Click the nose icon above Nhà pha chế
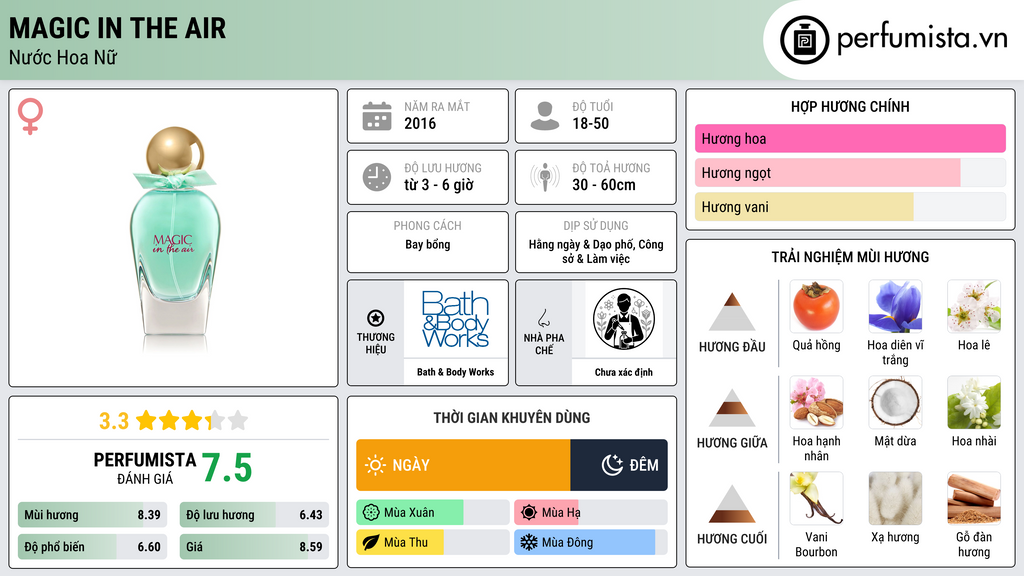The height and width of the screenshot is (576, 1024). (x=543, y=318)
